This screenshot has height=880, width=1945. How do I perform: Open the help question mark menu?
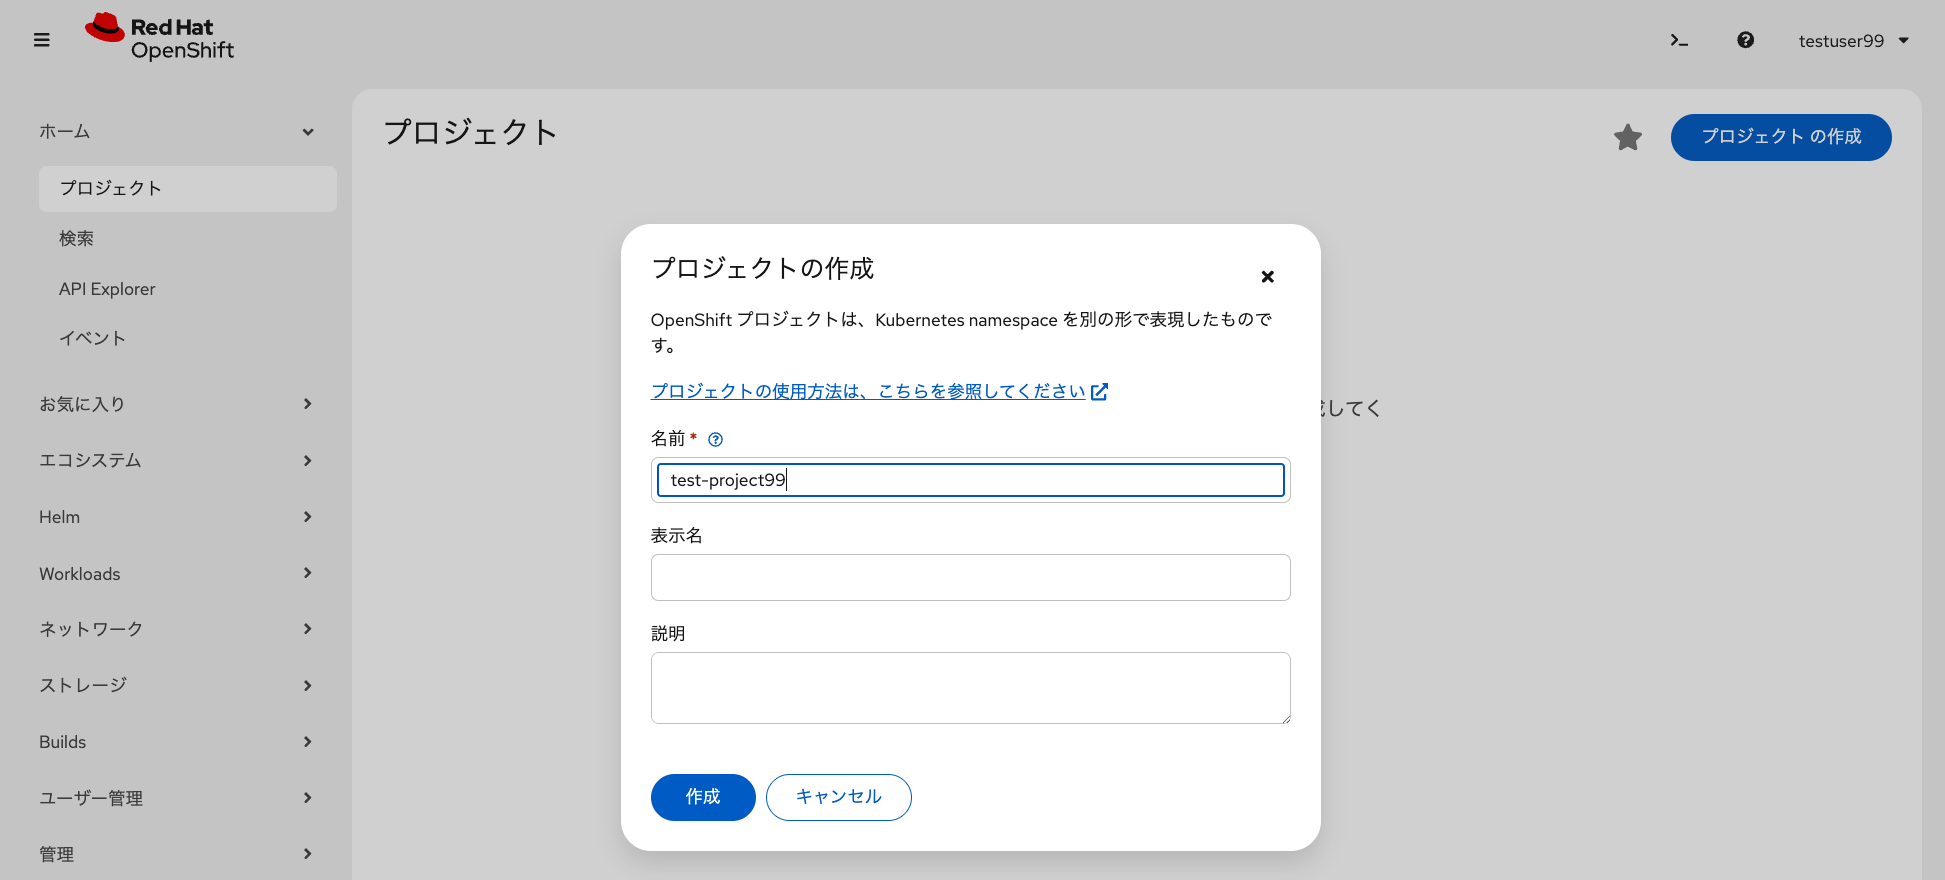(x=1745, y=40)
